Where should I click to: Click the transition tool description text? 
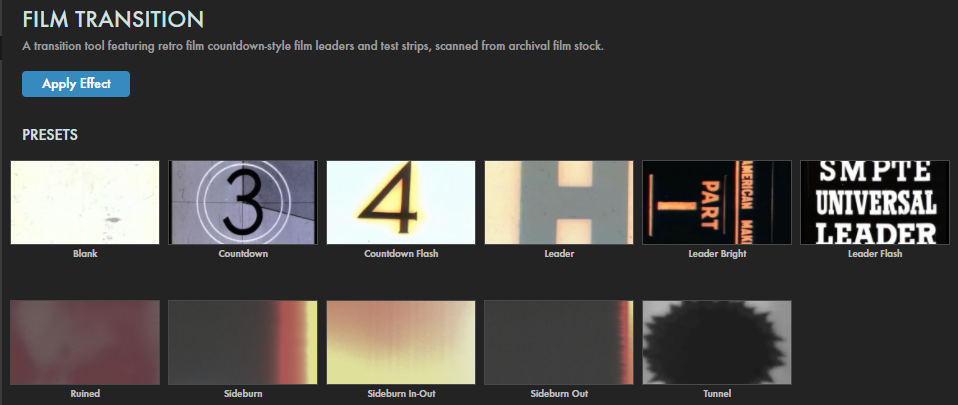tap(313, 46)
